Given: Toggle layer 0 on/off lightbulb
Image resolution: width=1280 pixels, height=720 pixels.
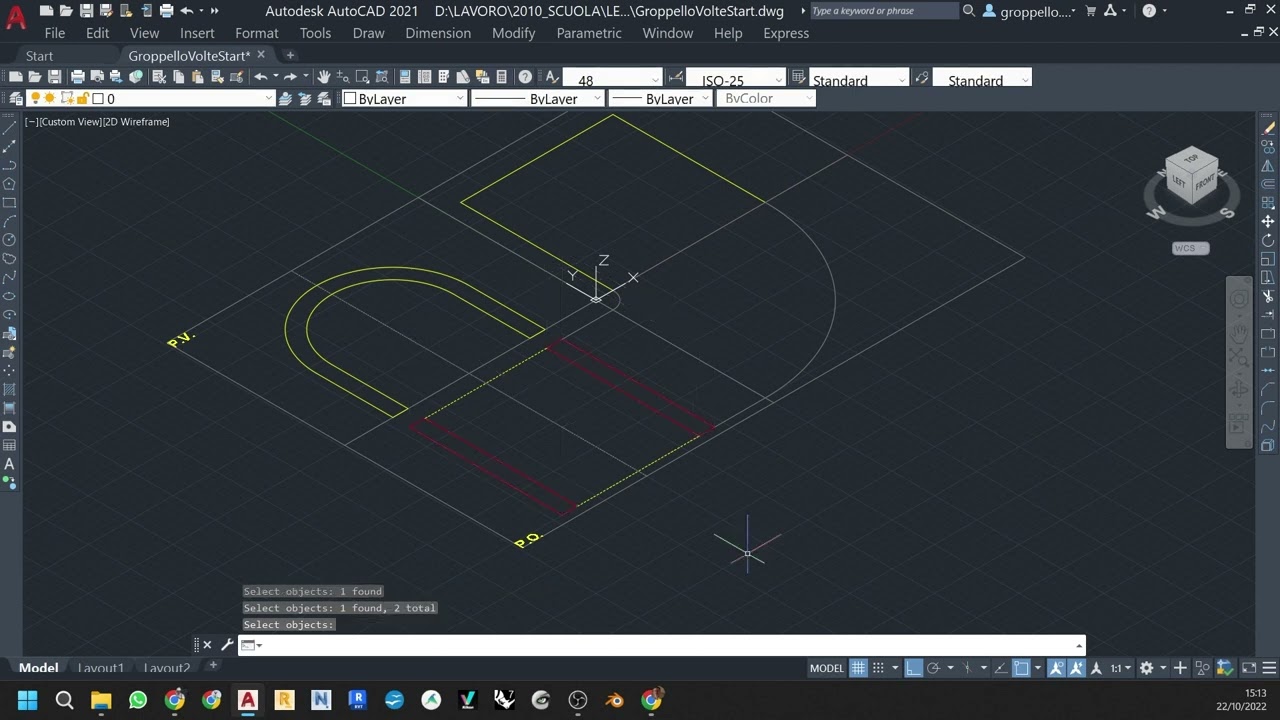Looking at the screenshot, I should coord(36,98).
